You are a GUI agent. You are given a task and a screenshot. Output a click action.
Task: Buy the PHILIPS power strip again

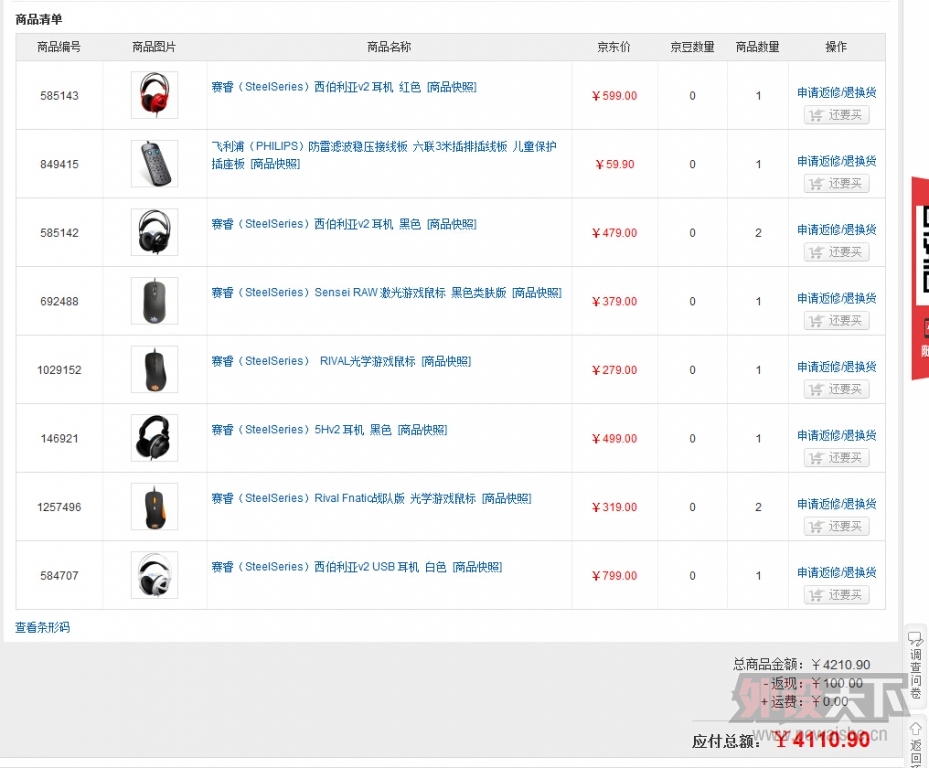point(837,184)
